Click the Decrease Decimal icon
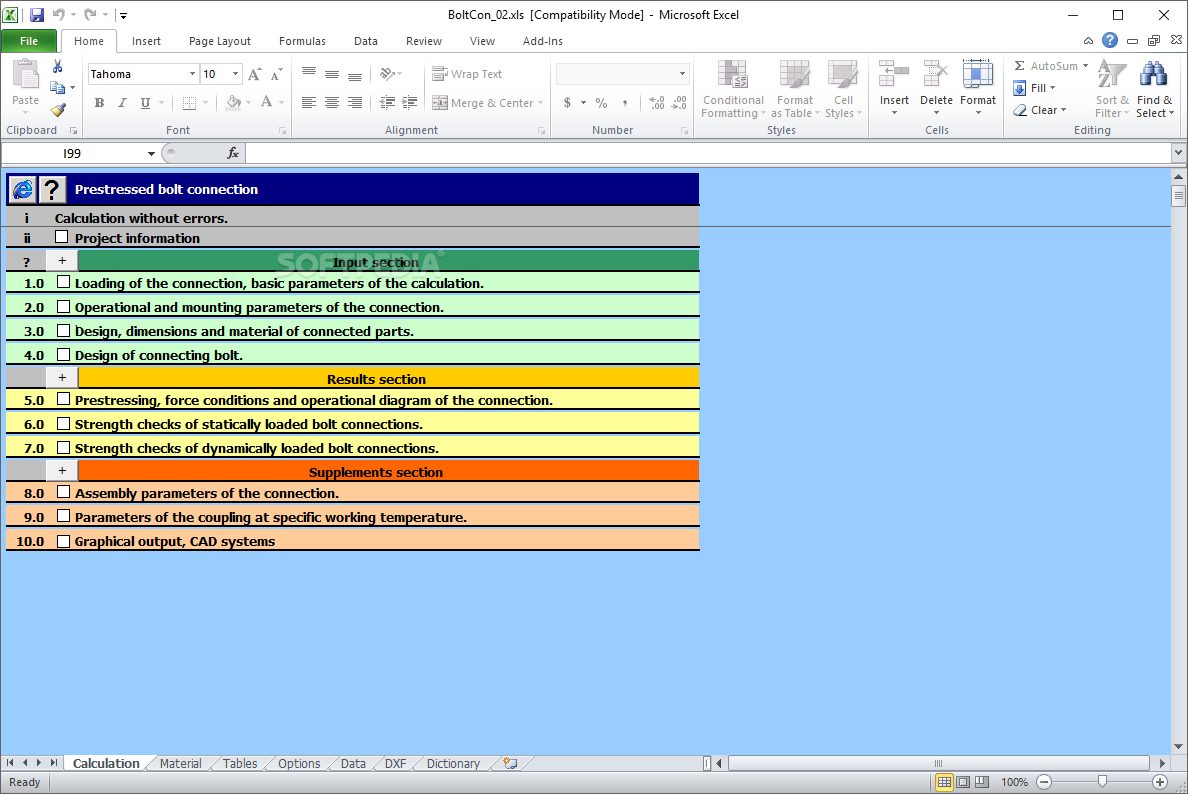The width and height of the screenshot is (1188, 794). (x=680, y=103)
